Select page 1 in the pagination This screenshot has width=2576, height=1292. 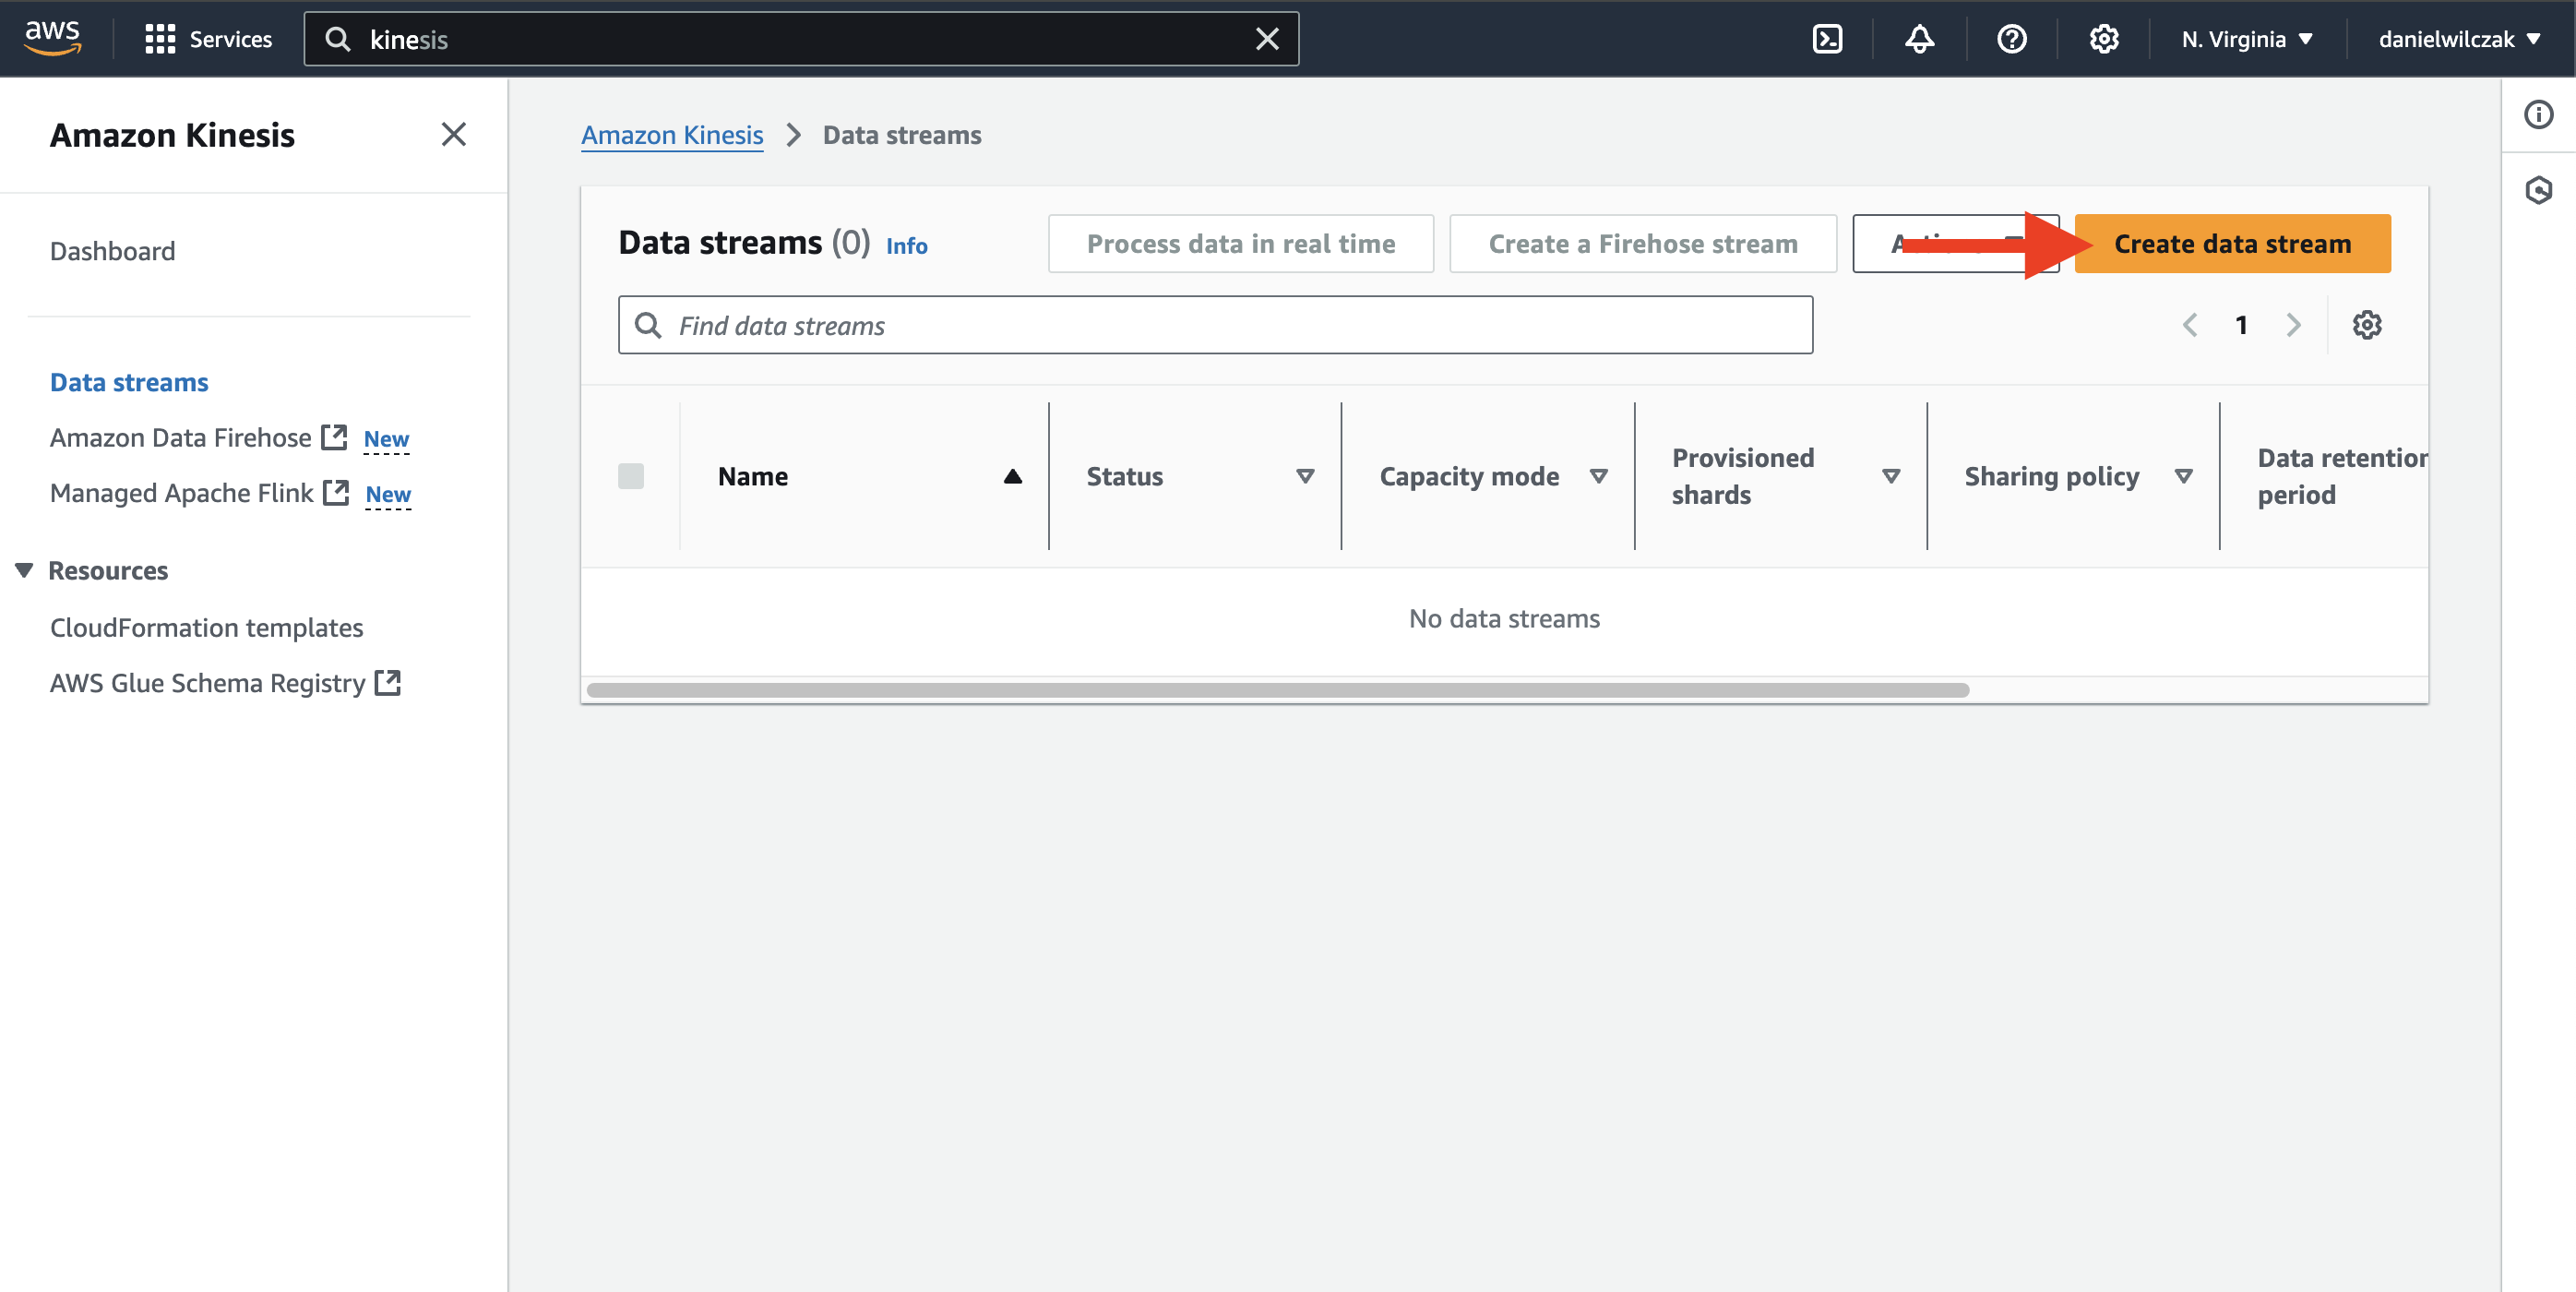pos(2241,324)
